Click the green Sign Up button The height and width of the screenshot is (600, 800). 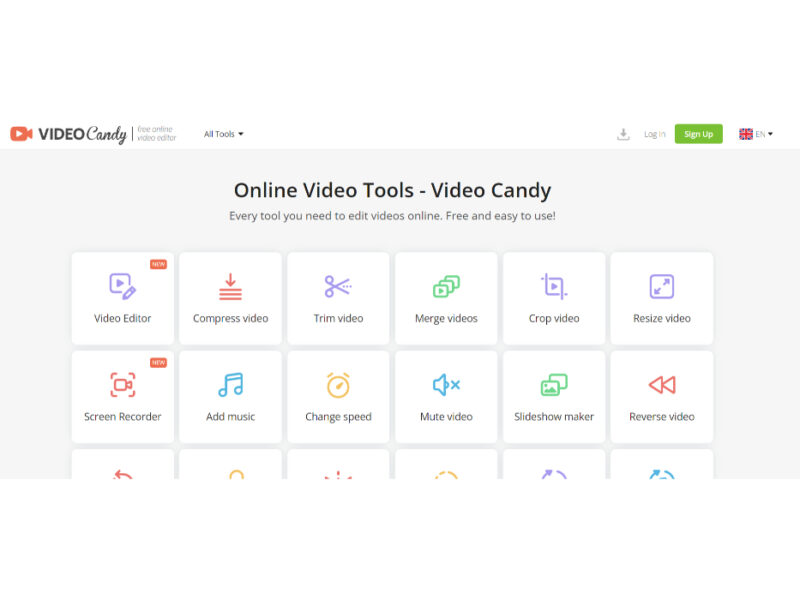tap(698, 134)
